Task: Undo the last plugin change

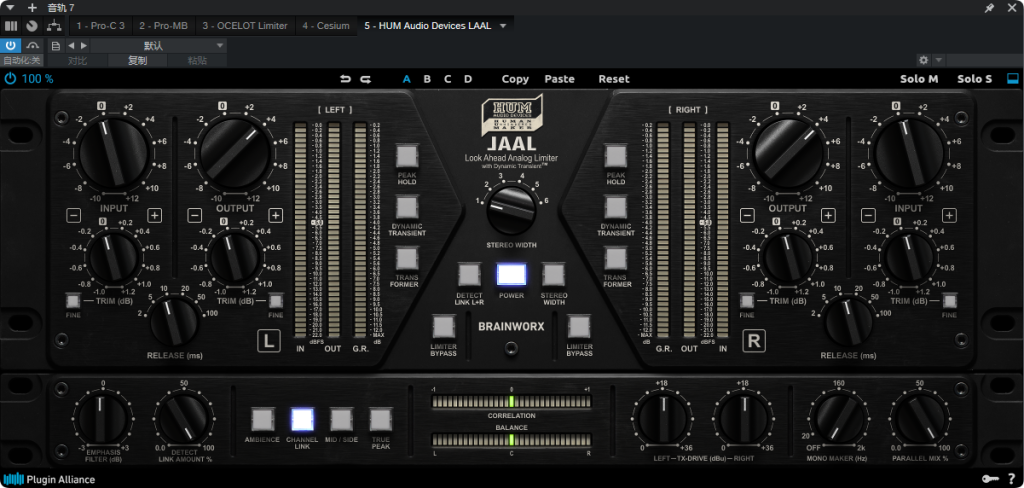Action: coord(345,79)
